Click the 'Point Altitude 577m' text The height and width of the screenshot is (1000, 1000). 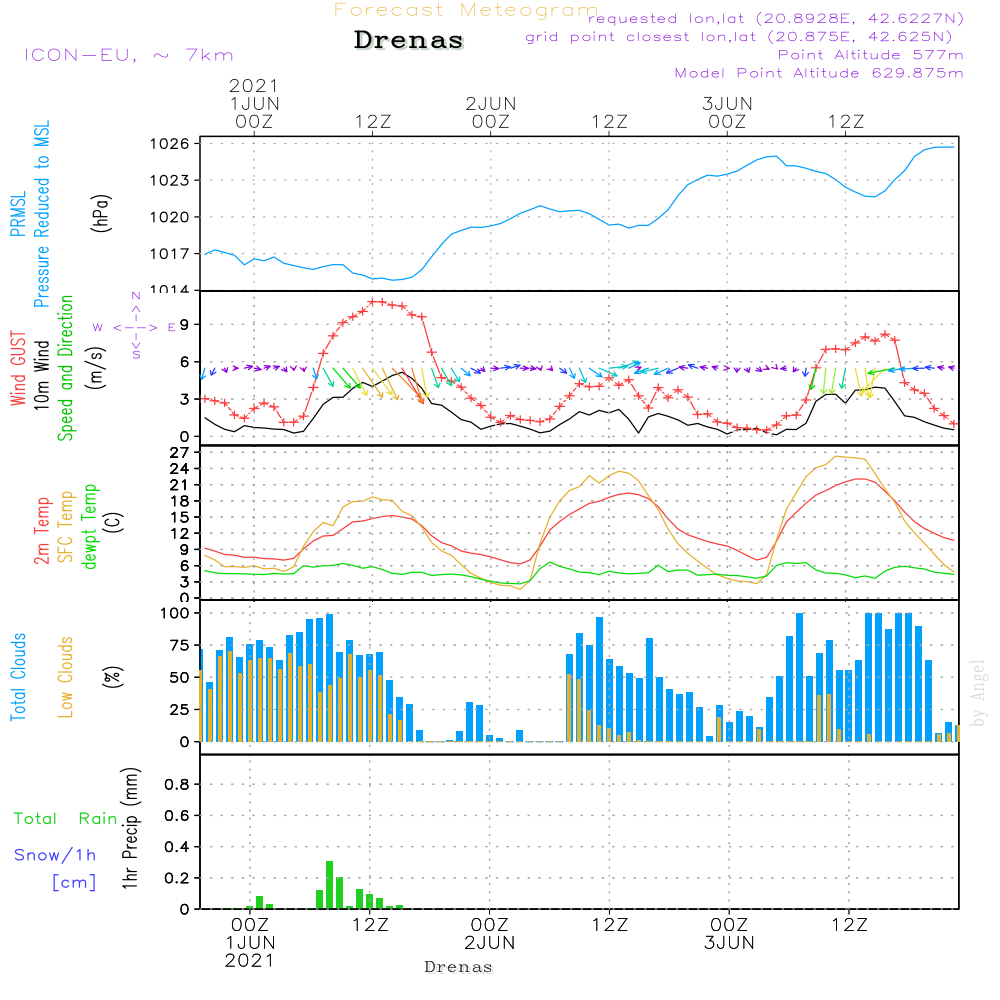click(871, 55)
